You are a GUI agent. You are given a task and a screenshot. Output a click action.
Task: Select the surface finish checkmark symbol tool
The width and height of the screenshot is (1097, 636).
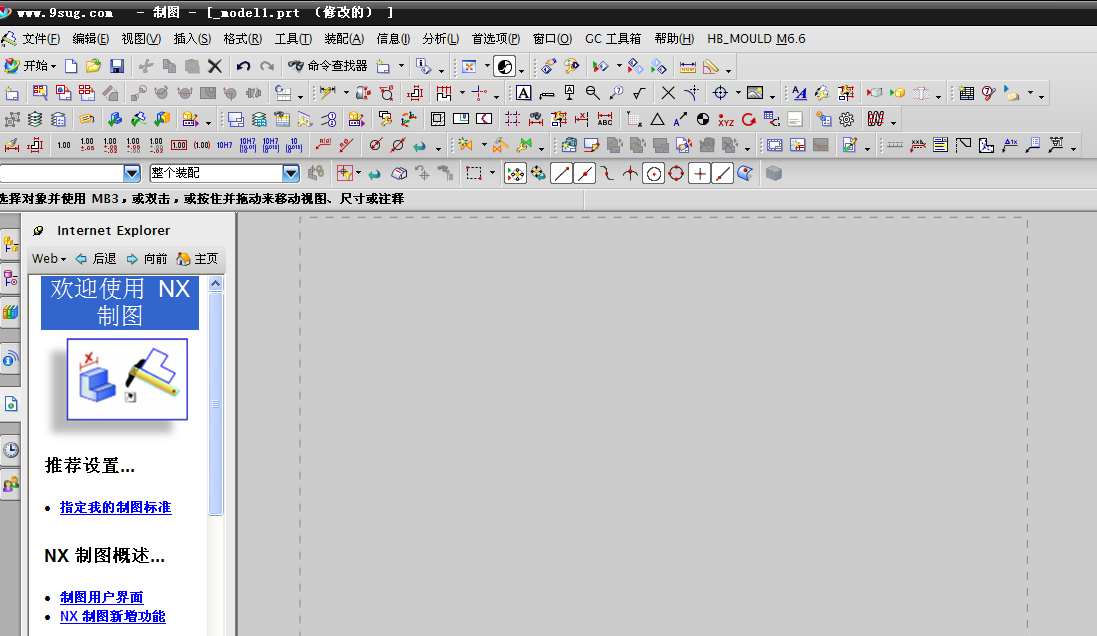tap(639, 93)
